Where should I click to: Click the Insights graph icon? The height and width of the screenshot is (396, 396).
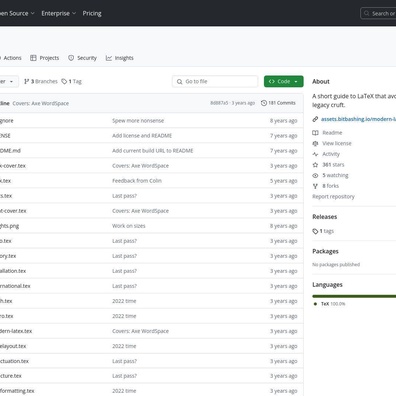click(109, 58)
